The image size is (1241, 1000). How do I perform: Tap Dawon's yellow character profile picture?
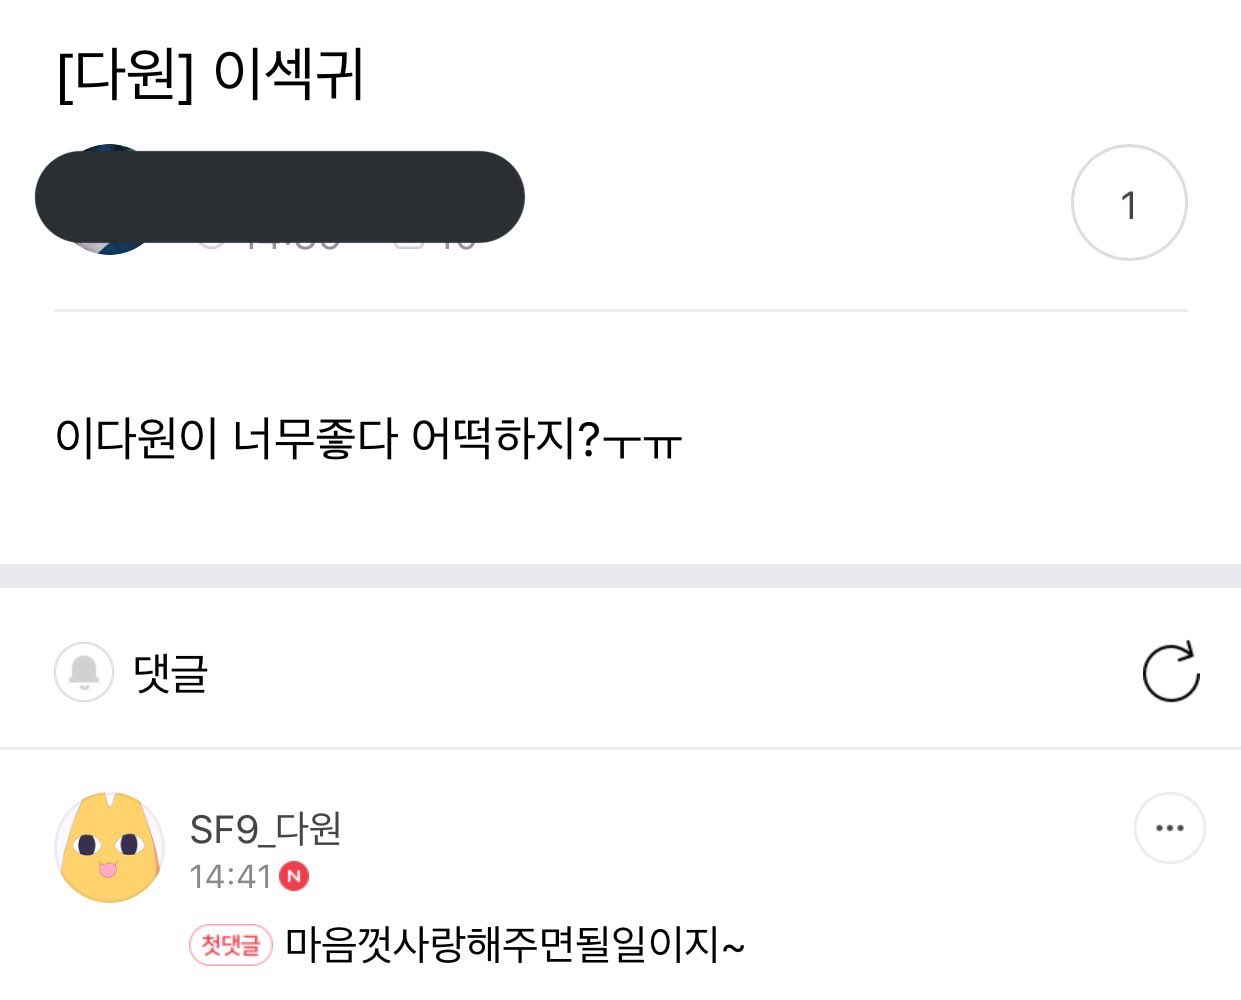[108, 845]
